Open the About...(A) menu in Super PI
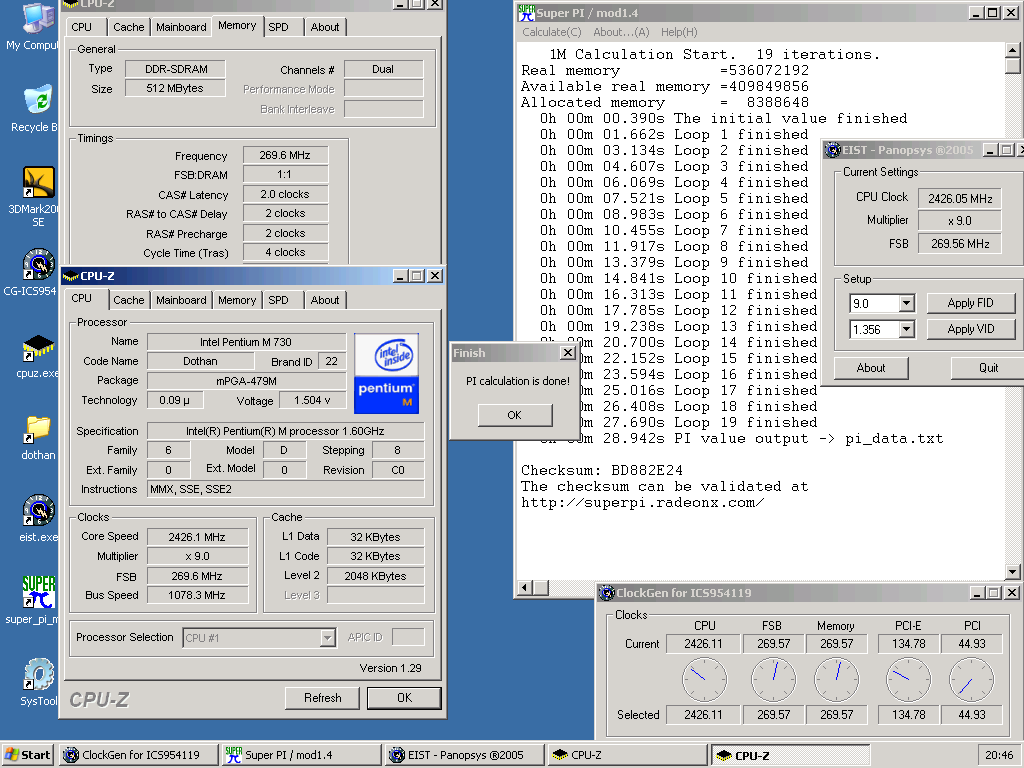 [x=621, y=32]
